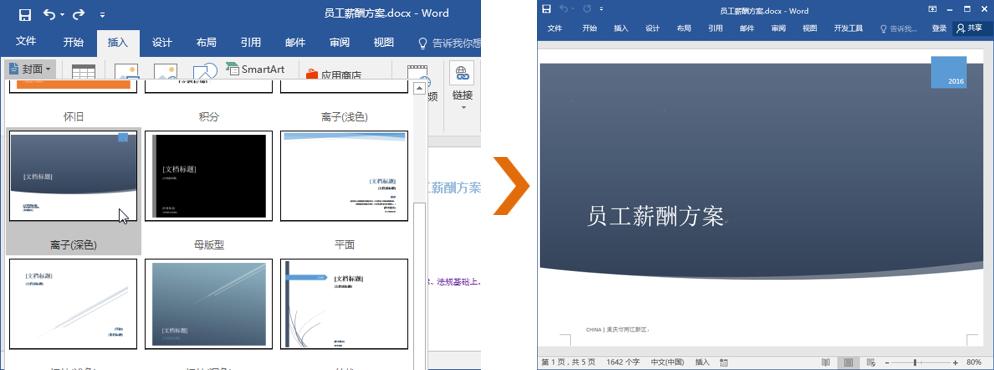Open Quick Access customize dropdown, right window

click(602, 10)
